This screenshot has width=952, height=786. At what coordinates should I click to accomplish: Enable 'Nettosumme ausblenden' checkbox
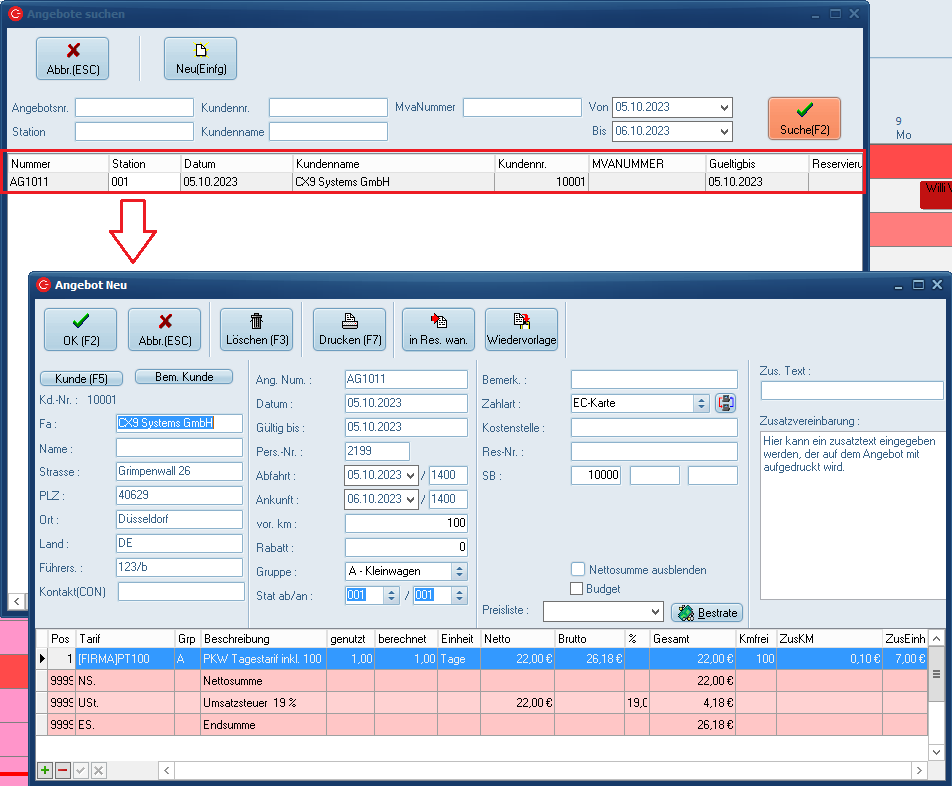(x=578, y=570)
